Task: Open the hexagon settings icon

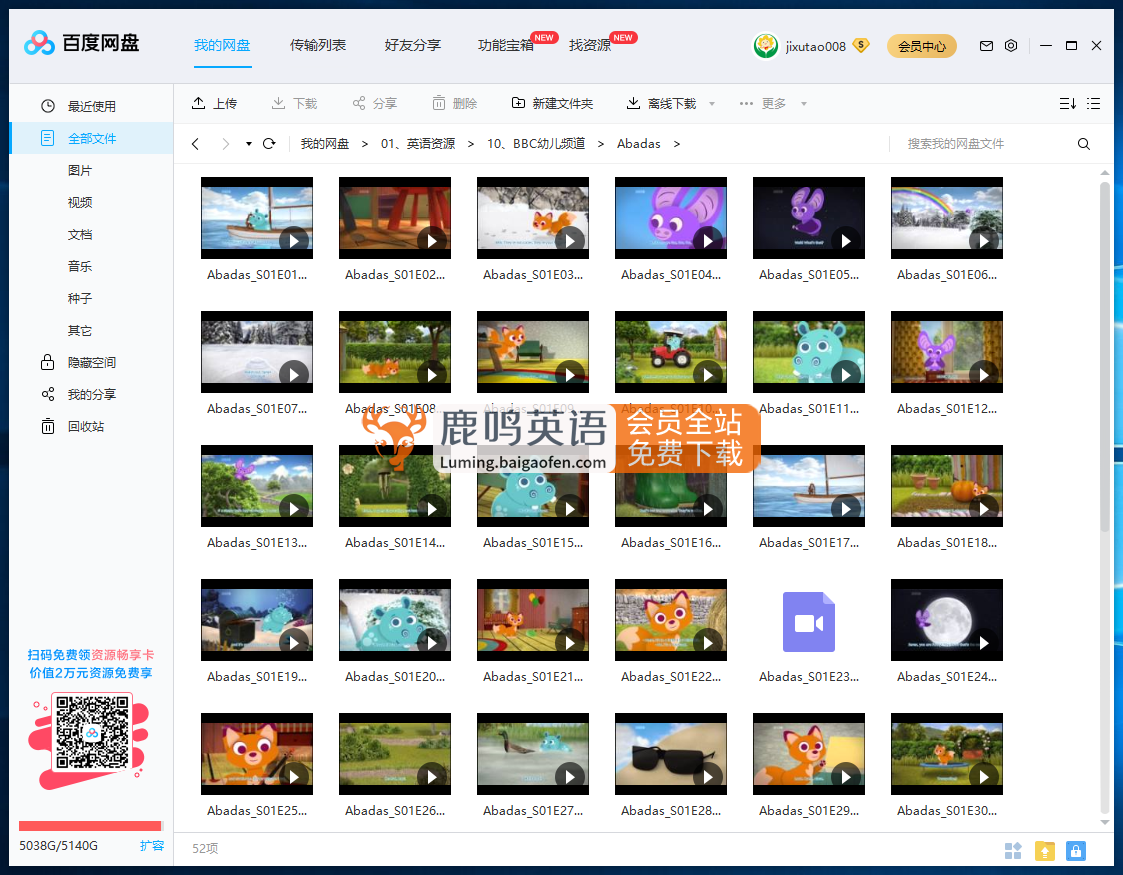Action: (x=1011, y=46)
